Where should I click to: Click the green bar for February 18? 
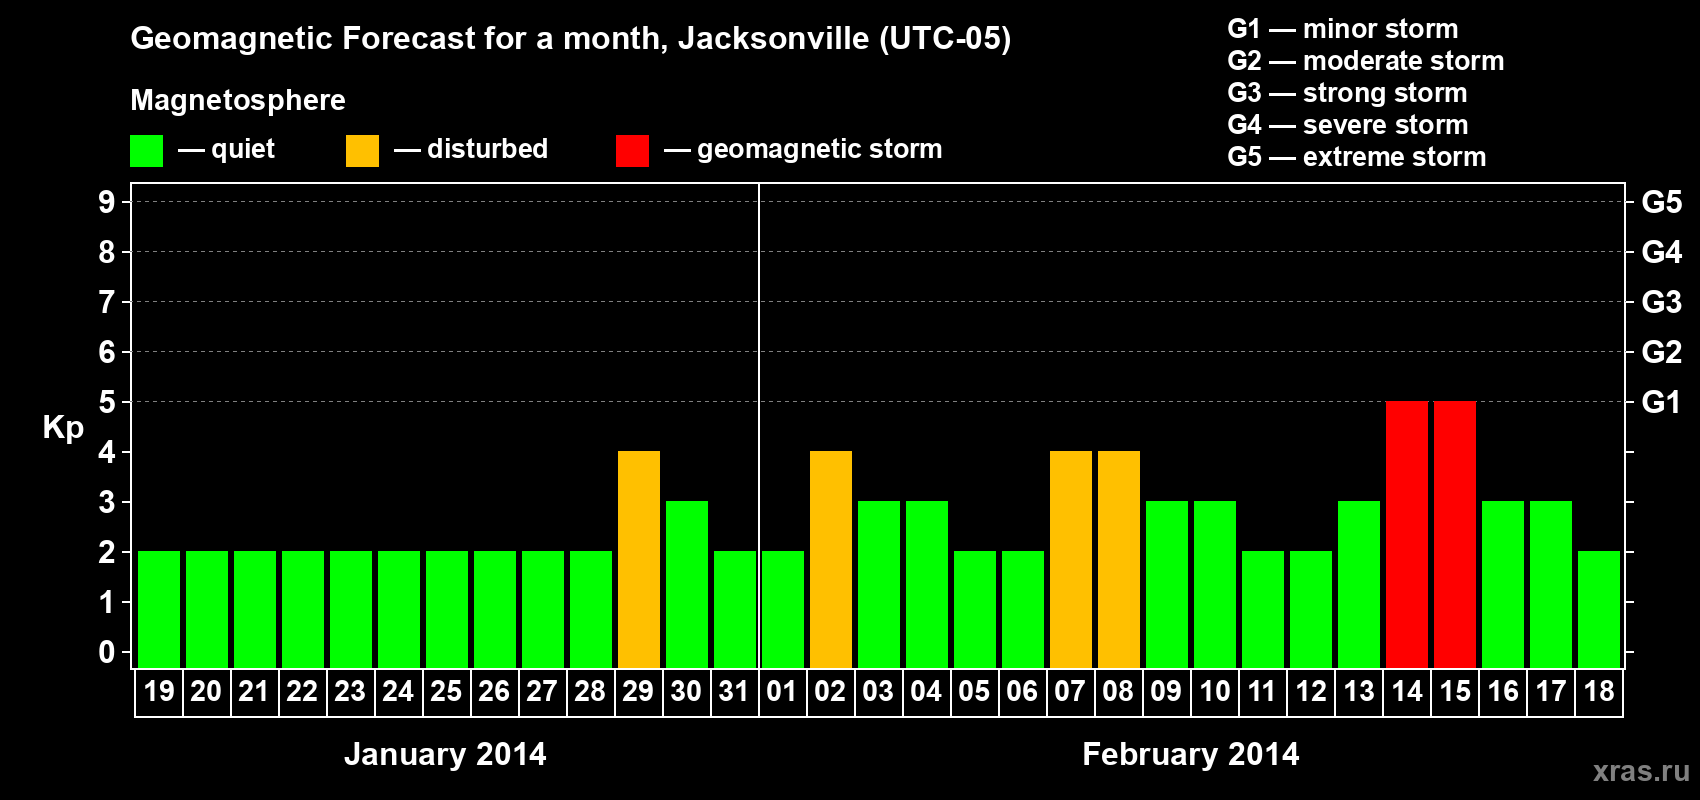click(1599, 609)
